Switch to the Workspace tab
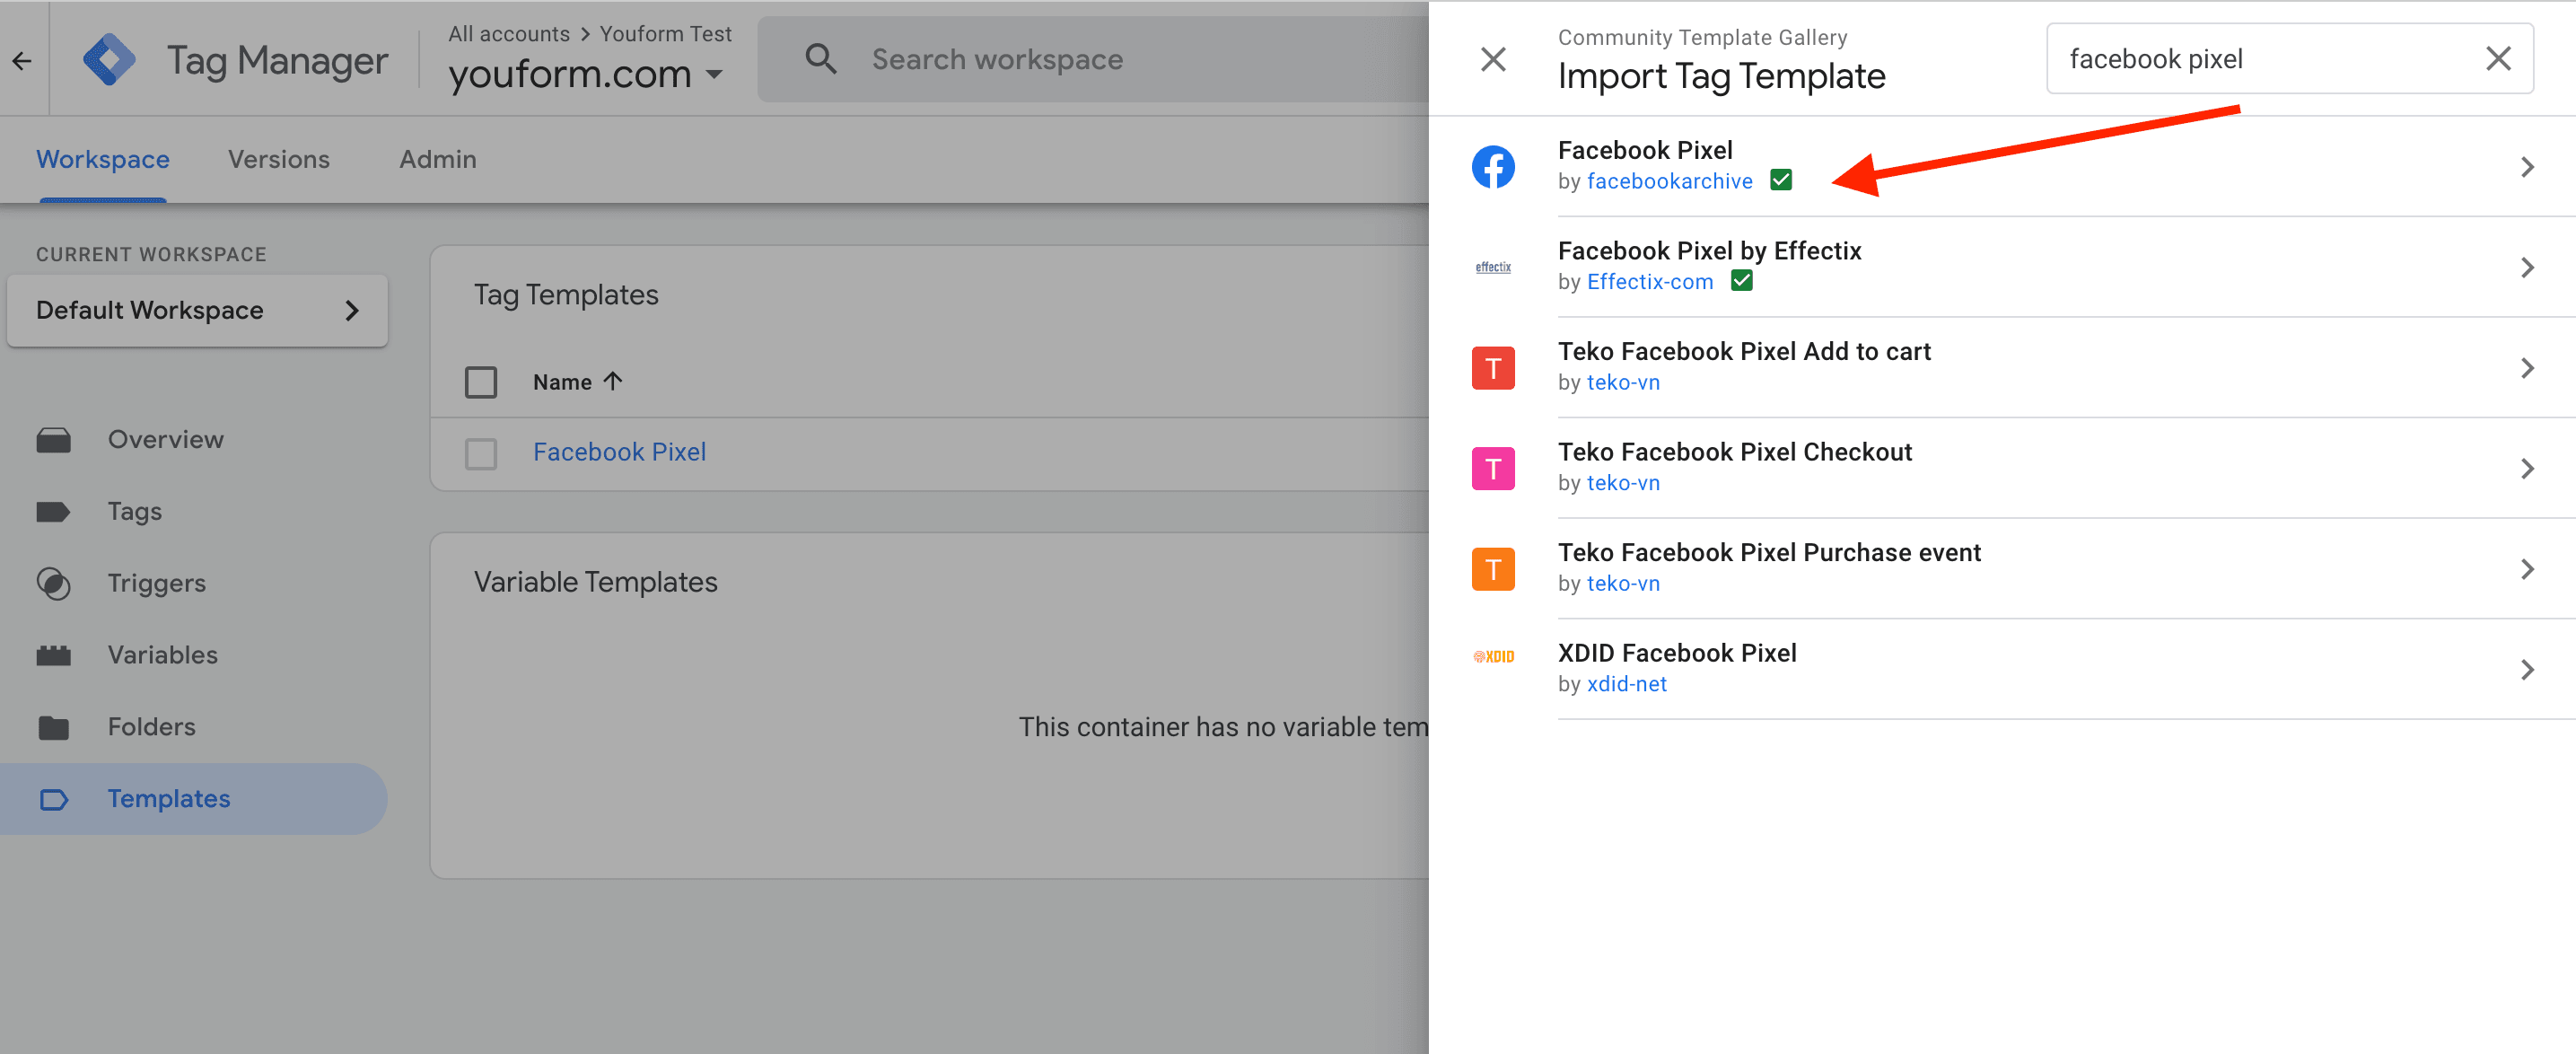The height and width of the screenshot is (1054, 2576). pyautogui.click(x=103, y=160)
